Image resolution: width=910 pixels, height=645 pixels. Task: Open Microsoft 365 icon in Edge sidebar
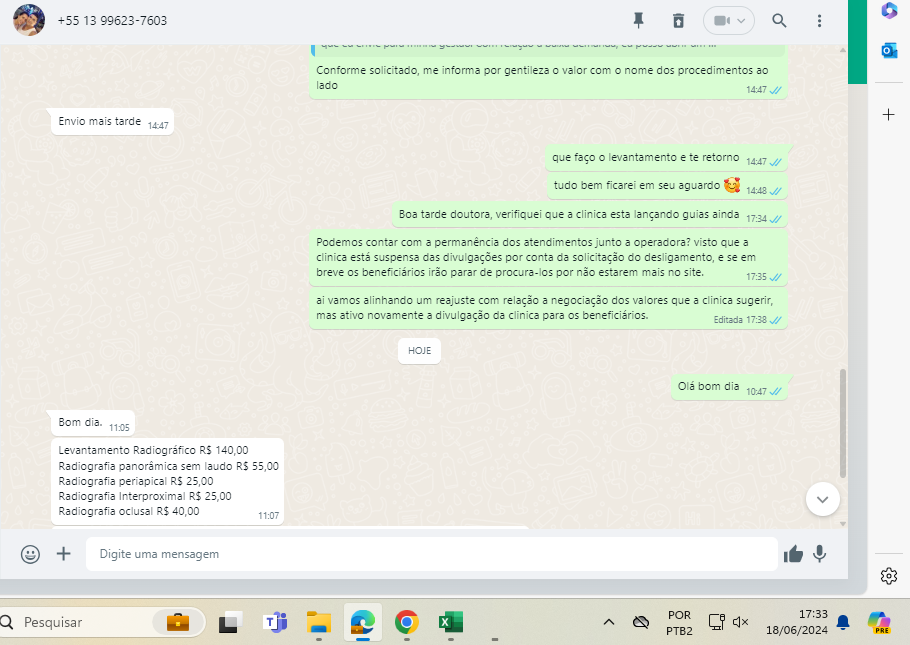click(x=889, y=10)
